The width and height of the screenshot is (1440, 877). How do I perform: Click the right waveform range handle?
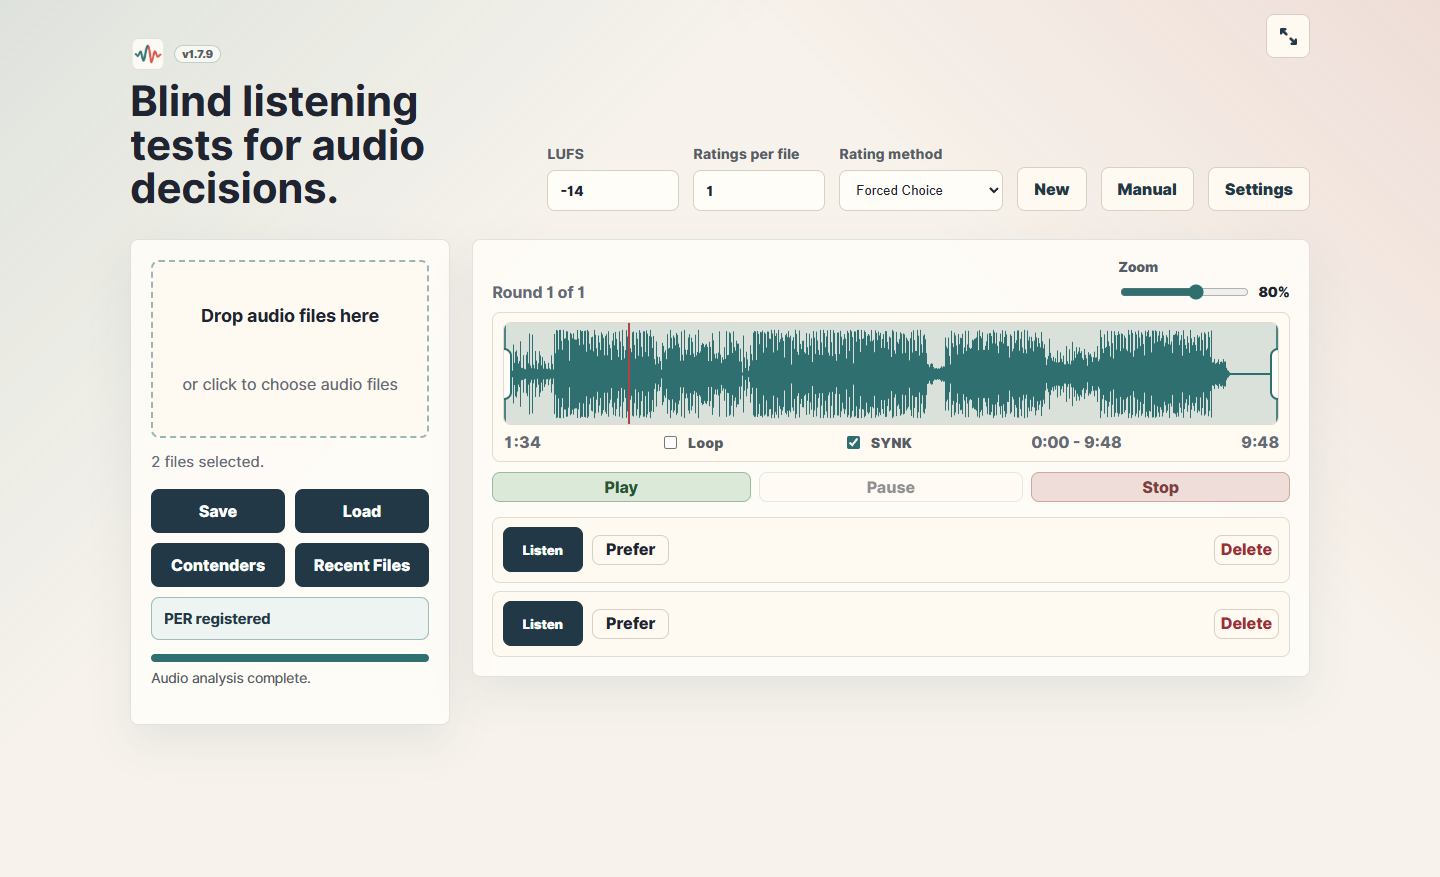pos(1274,374)
